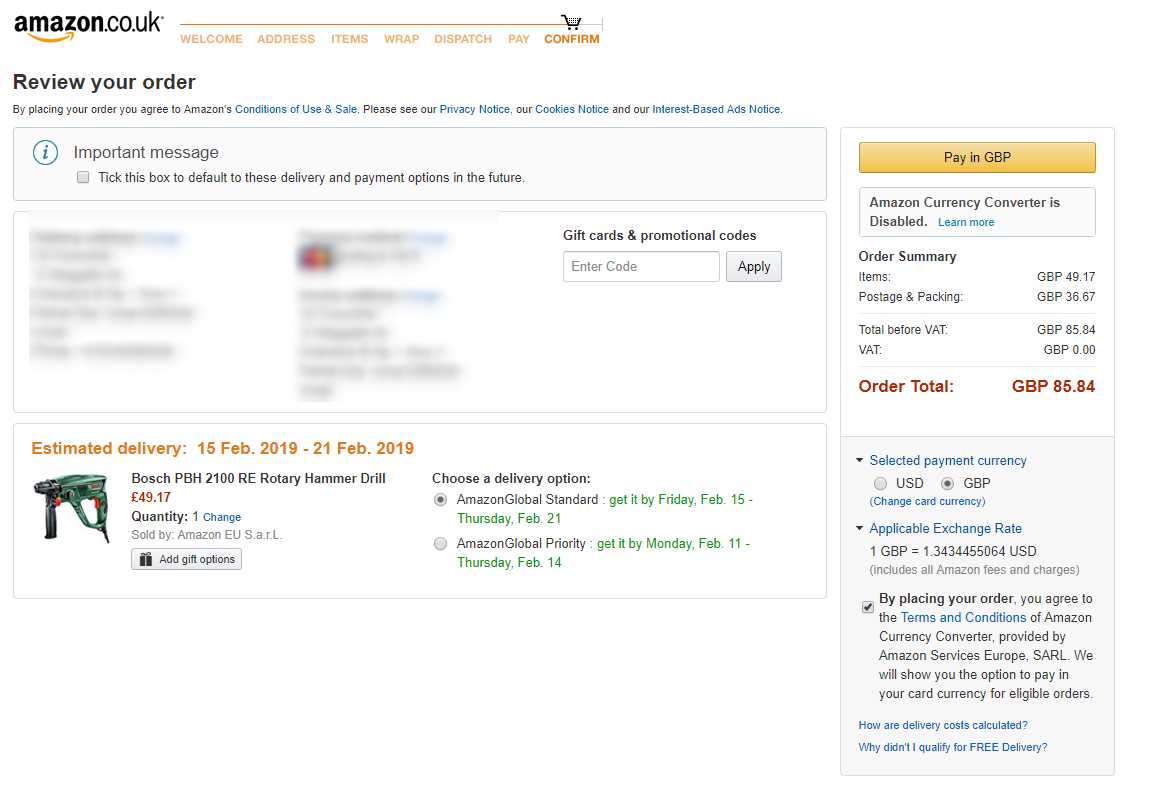
Task: Go to the DISPATCH checkout step
Action: pyautogui.click(x=463, y=40)
